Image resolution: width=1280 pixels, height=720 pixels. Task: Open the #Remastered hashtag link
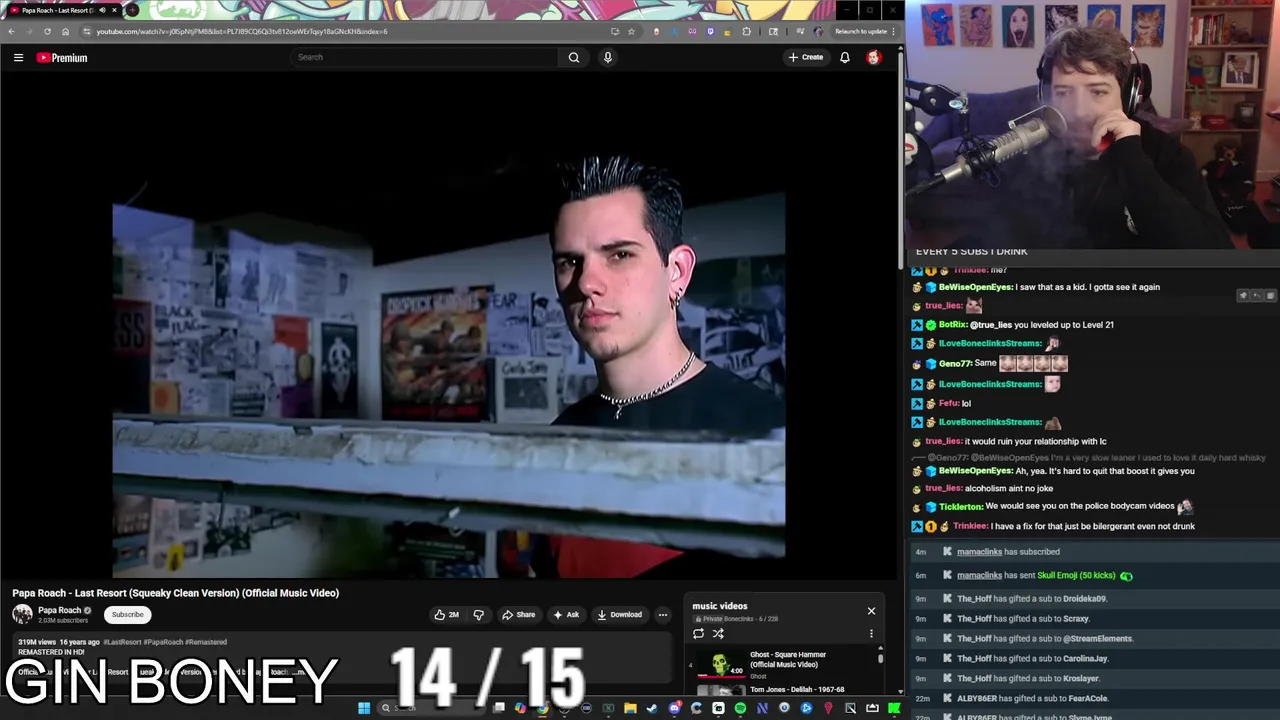coord(207,642)
